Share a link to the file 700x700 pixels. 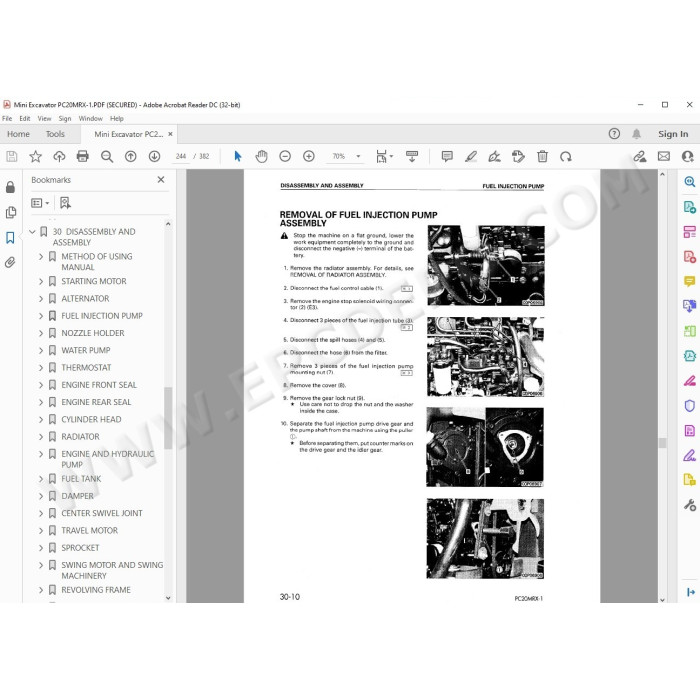[x=640, y=156]
